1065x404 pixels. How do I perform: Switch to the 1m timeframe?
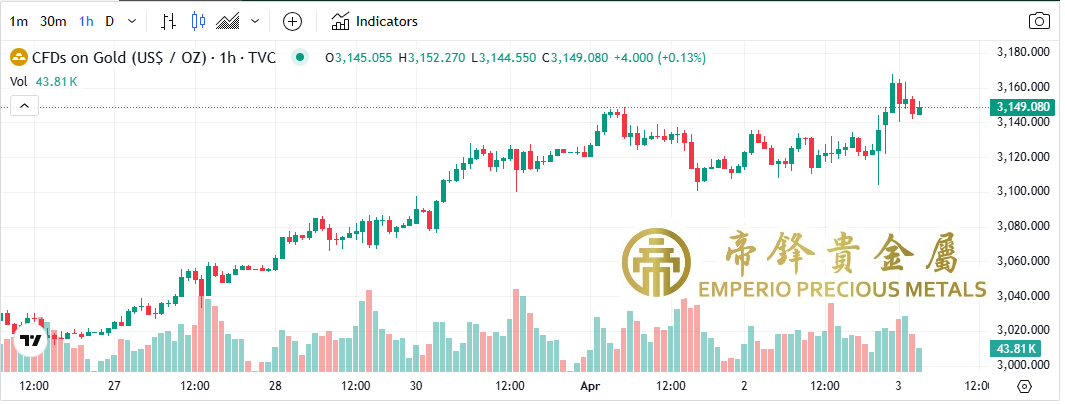[18, 21]
